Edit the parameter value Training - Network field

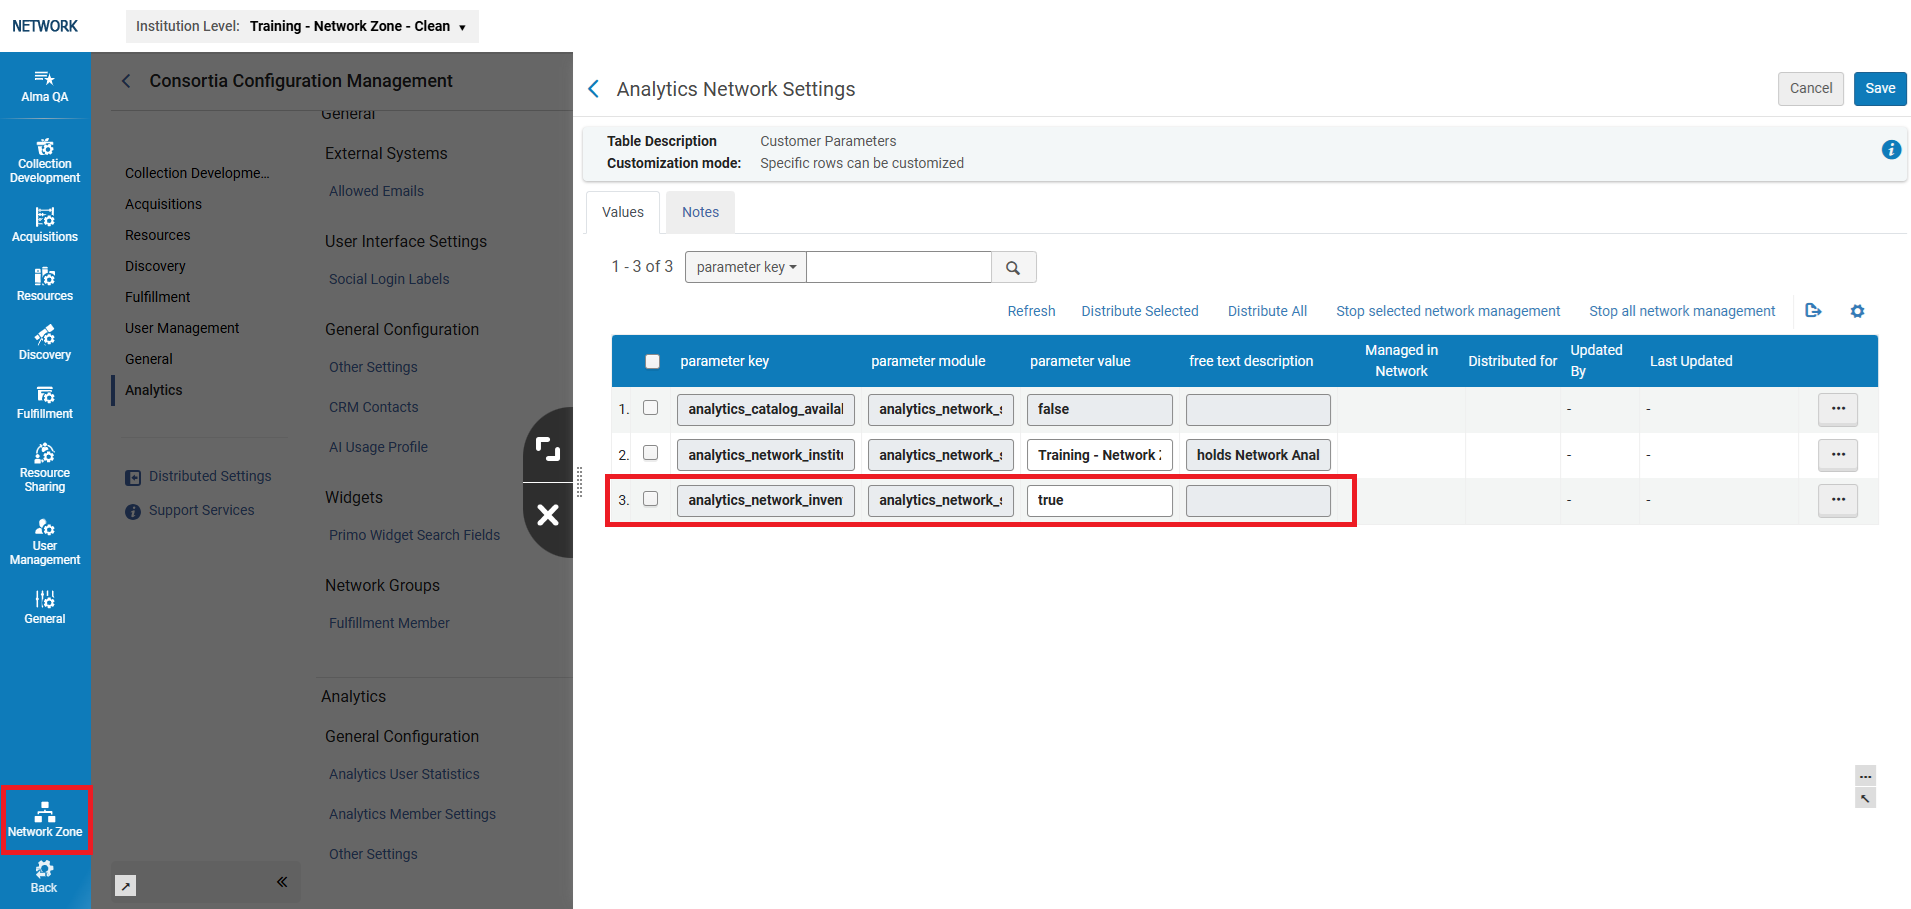(1100, 455)
